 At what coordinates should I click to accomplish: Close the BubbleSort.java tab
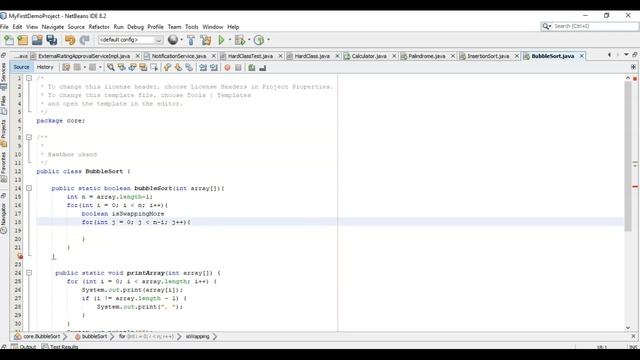pyautogui.click(x=582, y=56)
